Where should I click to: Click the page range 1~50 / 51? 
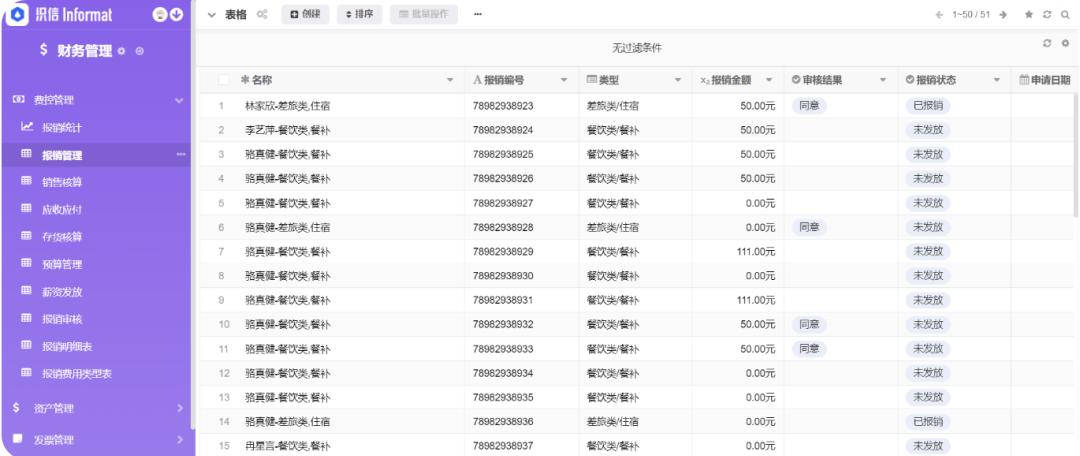971,14
